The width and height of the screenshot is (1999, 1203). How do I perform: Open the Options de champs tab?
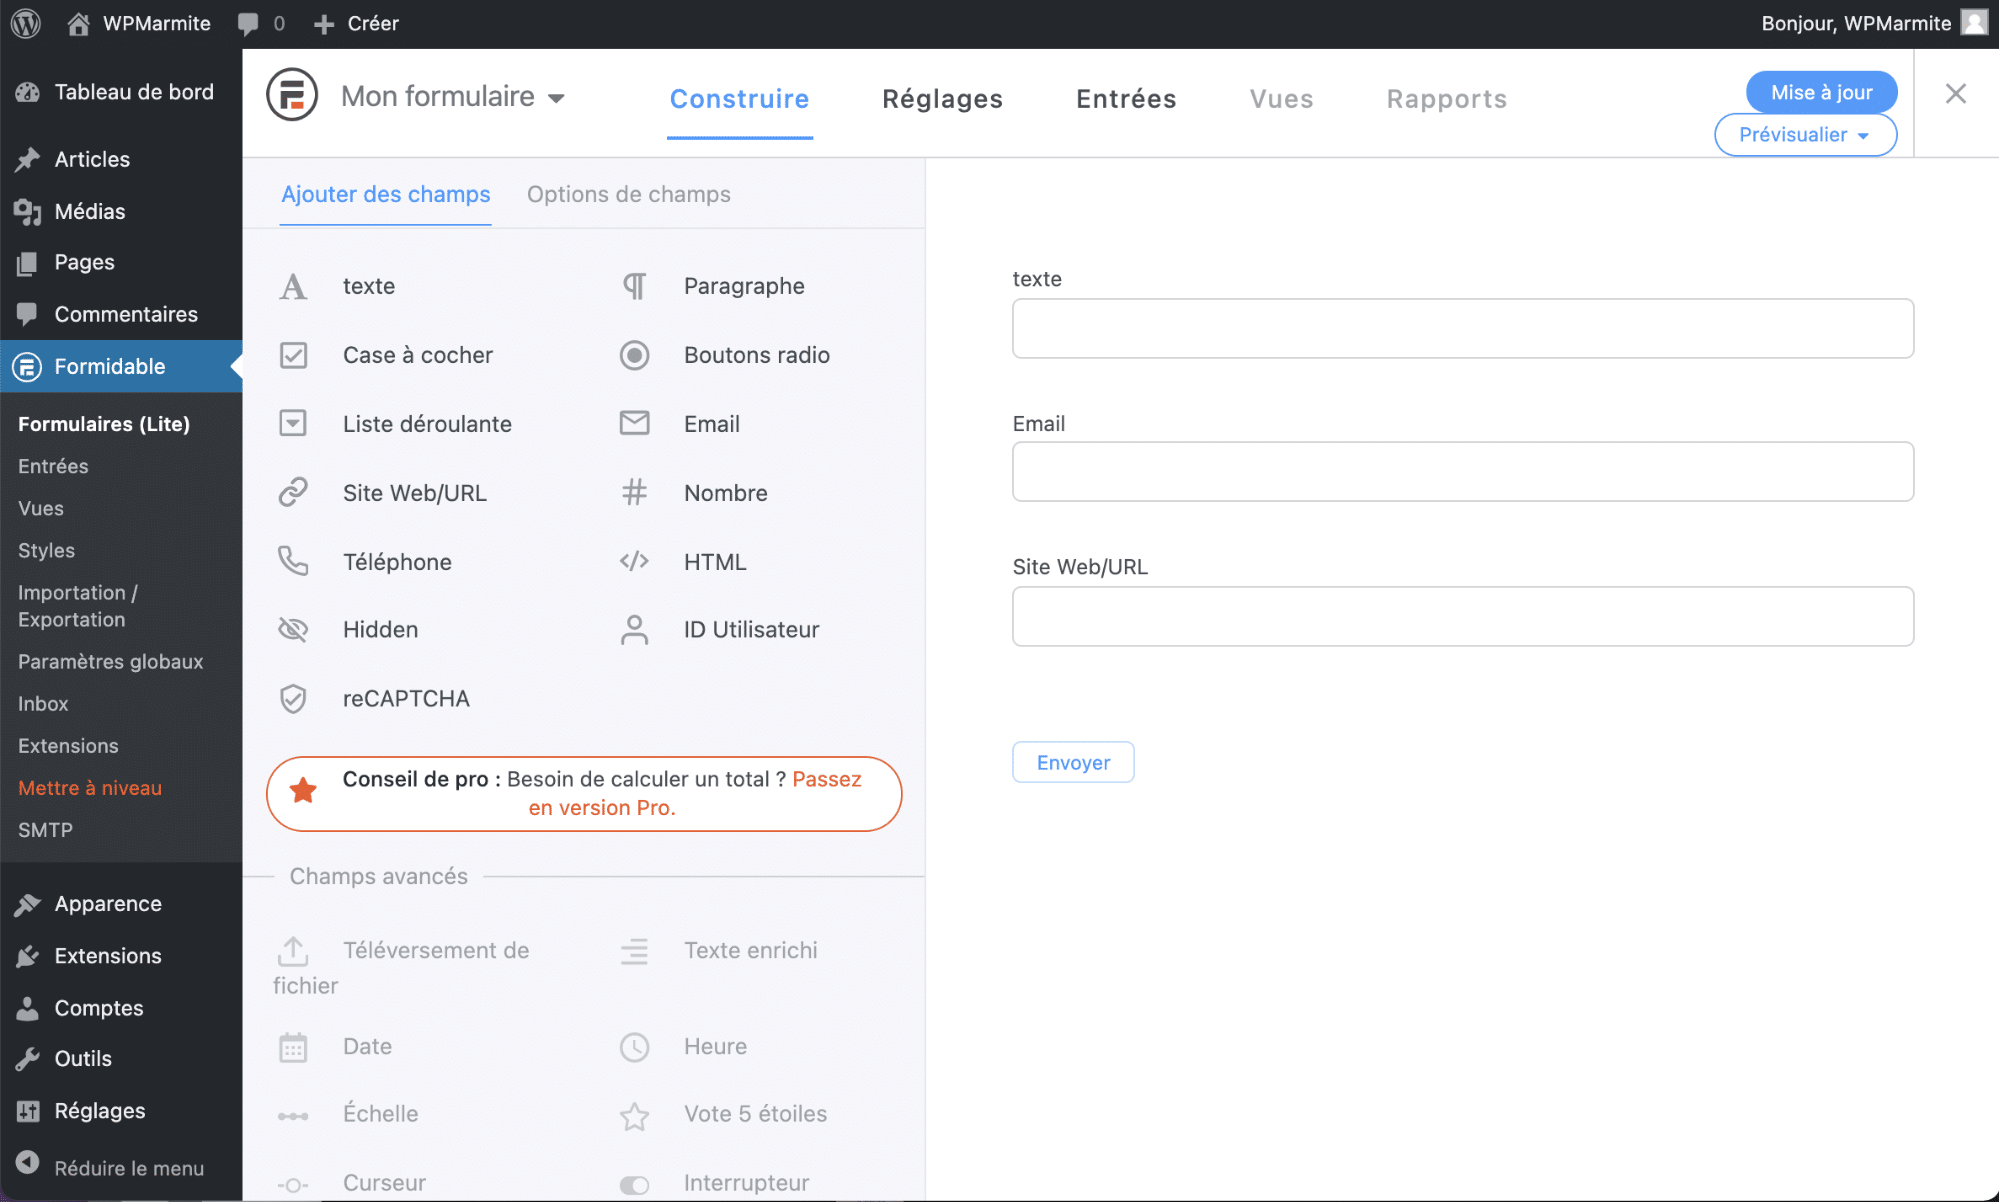[x=628, y=194]
